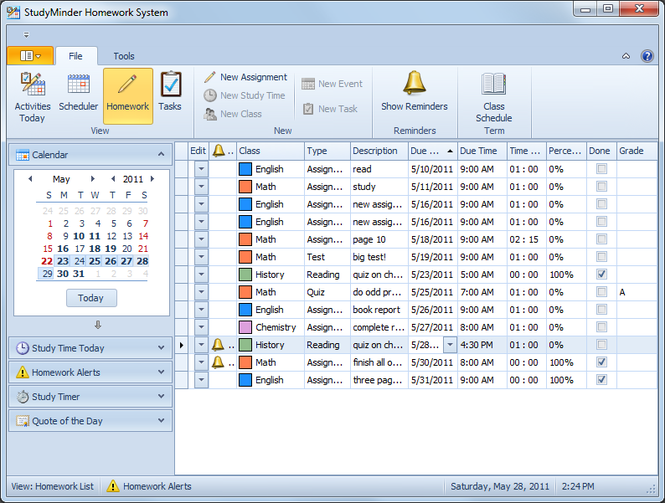This screenshot has width=665, height=503.
Task: Click the New Study Time option
Action: pyautogui.click(x=244, y=95)
